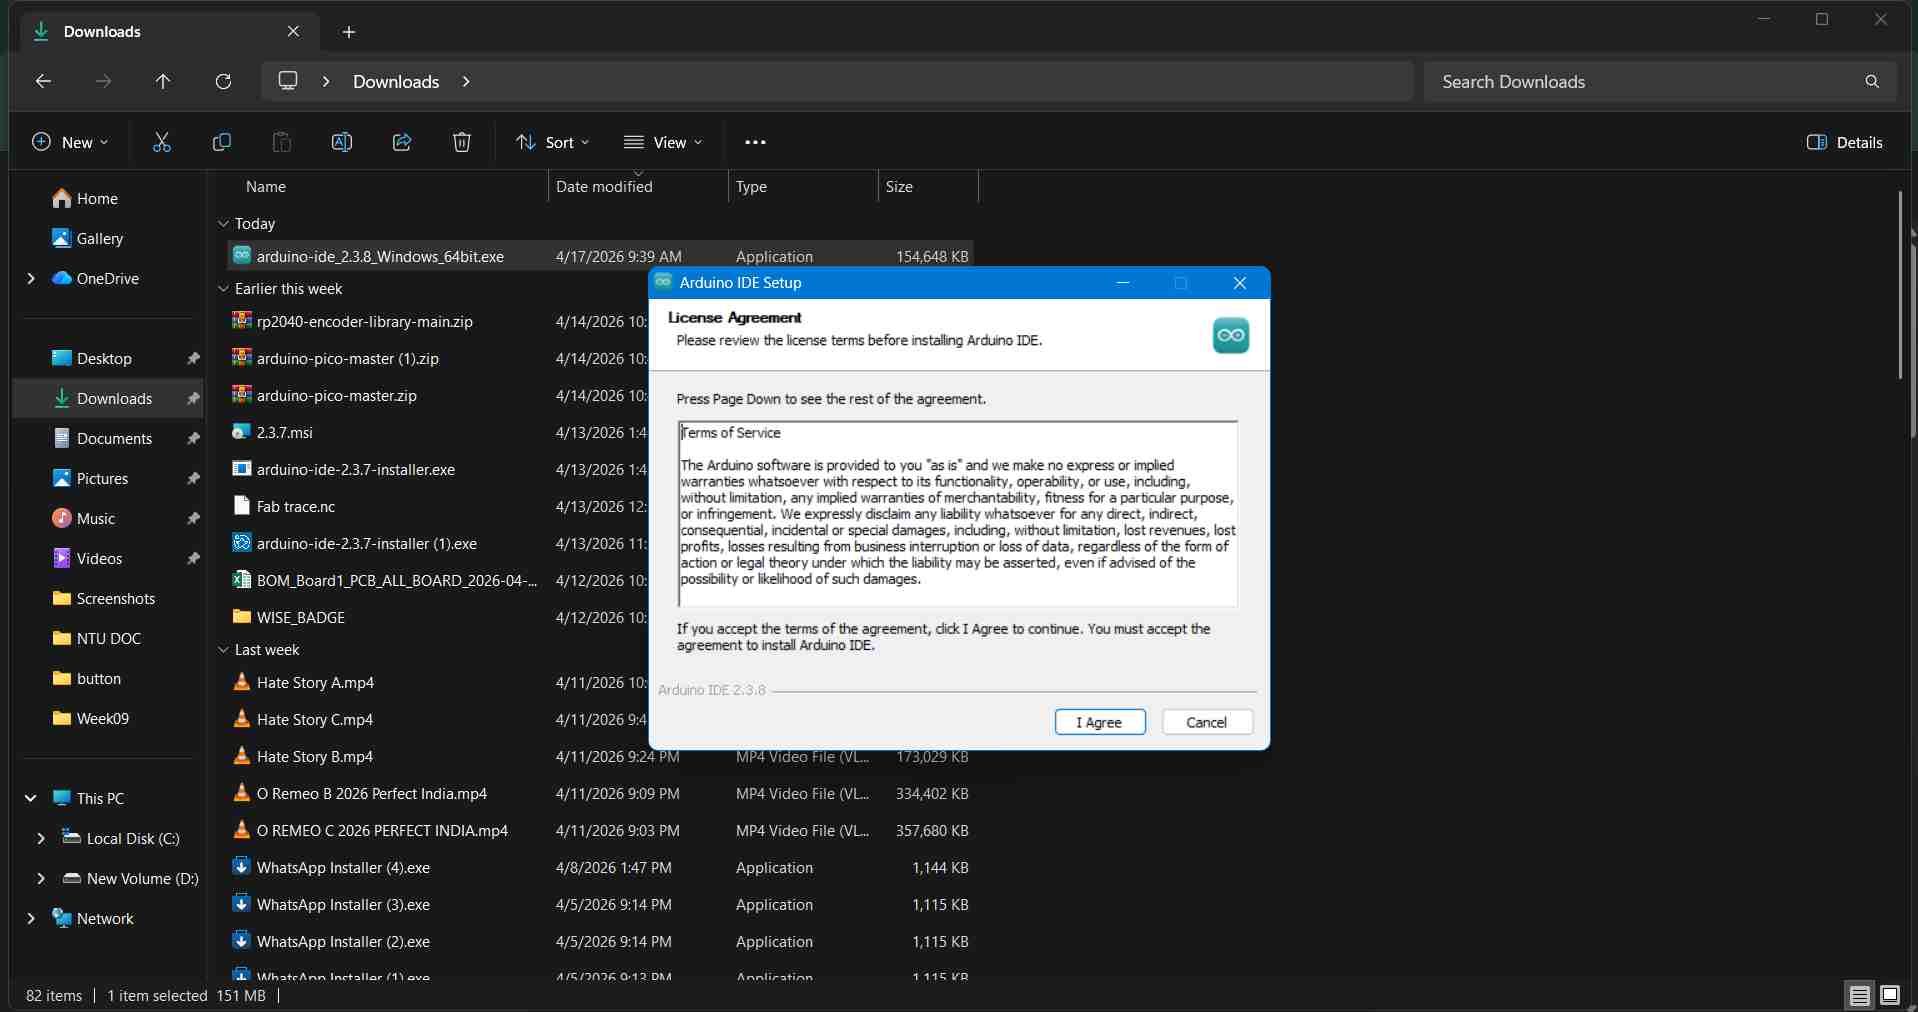Image resolution: width=1918 pixels, height=1012 pixels.
Task: Go back with the Back arrow
Action: [43, 81]
